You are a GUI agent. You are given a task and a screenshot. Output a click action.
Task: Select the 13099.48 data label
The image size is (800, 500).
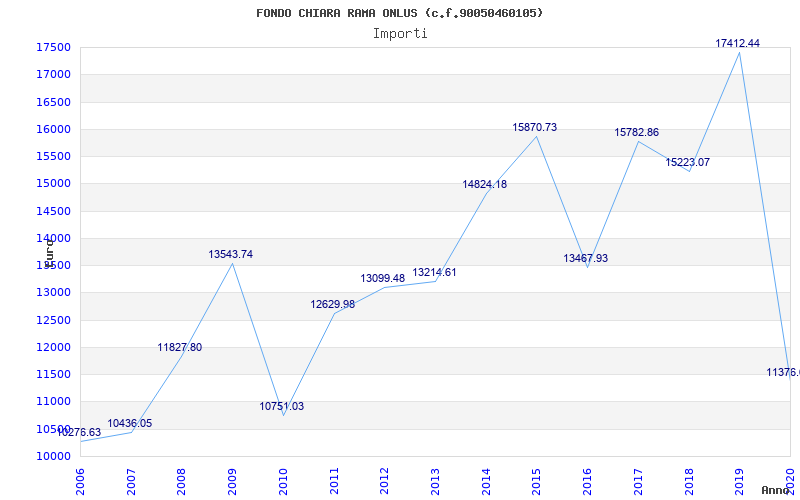(x=383, y=279)
